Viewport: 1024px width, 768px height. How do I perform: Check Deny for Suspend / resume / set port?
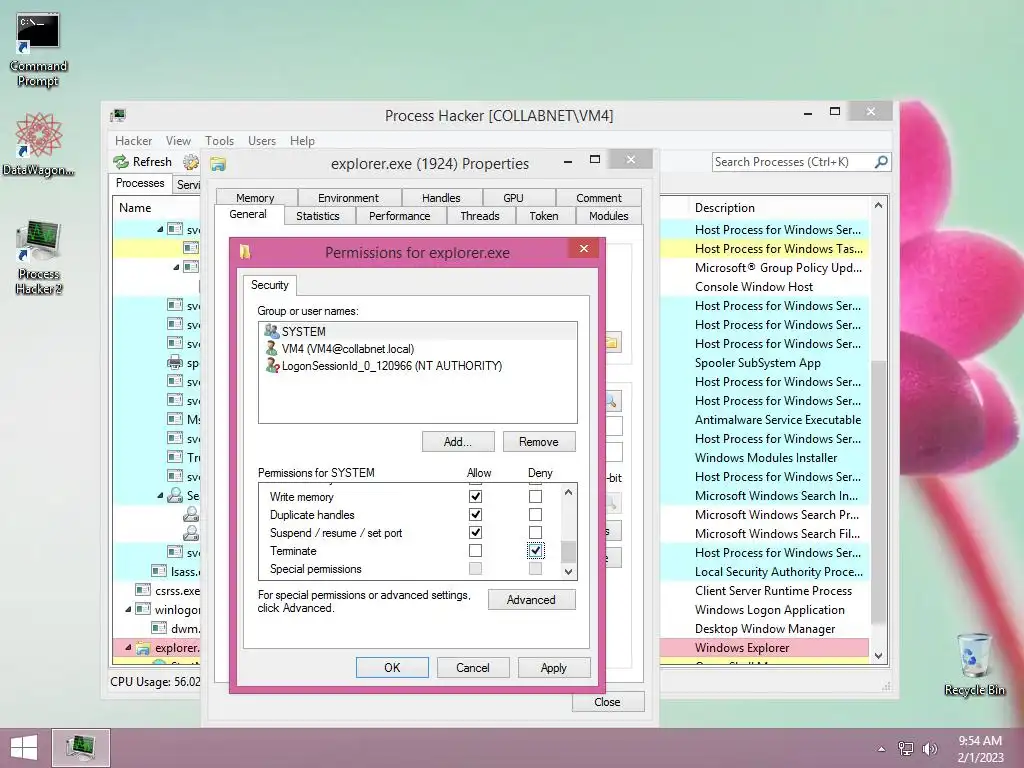536,532
